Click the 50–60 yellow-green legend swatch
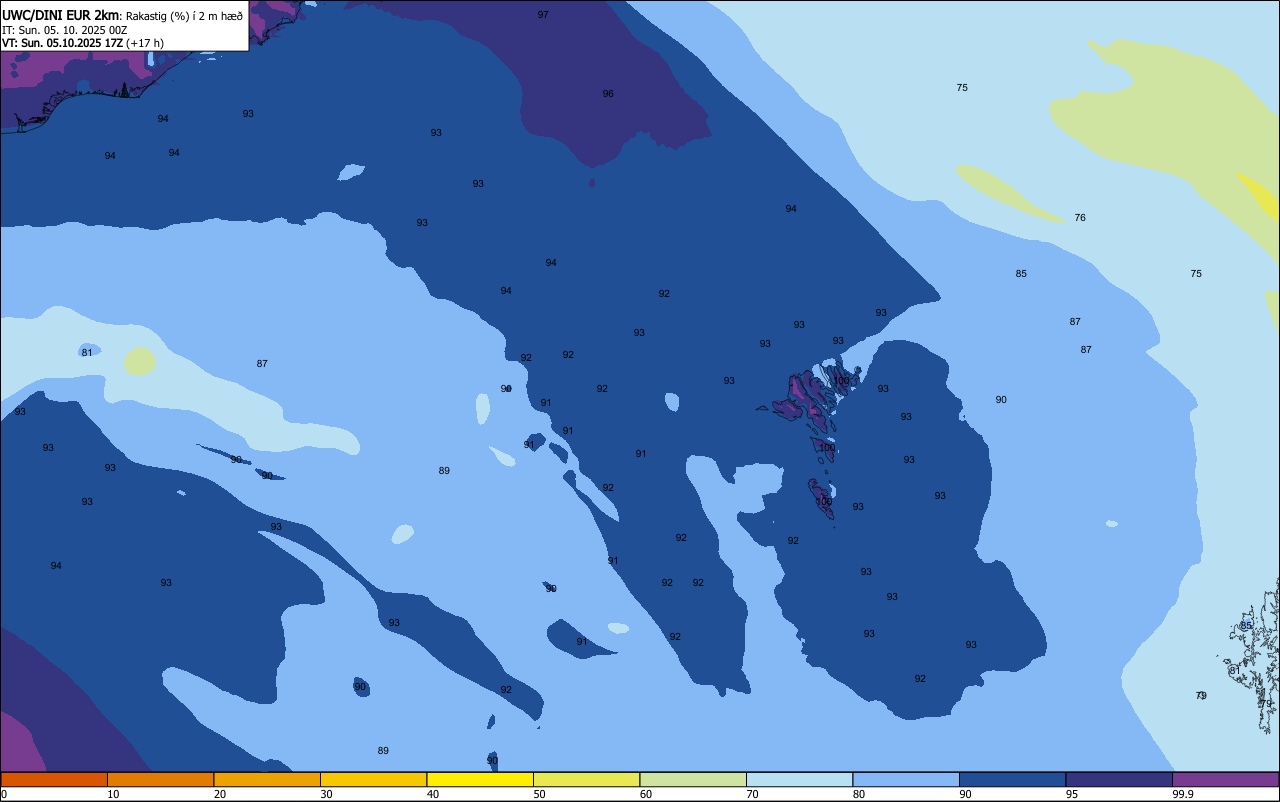 (x=586, y=779)
